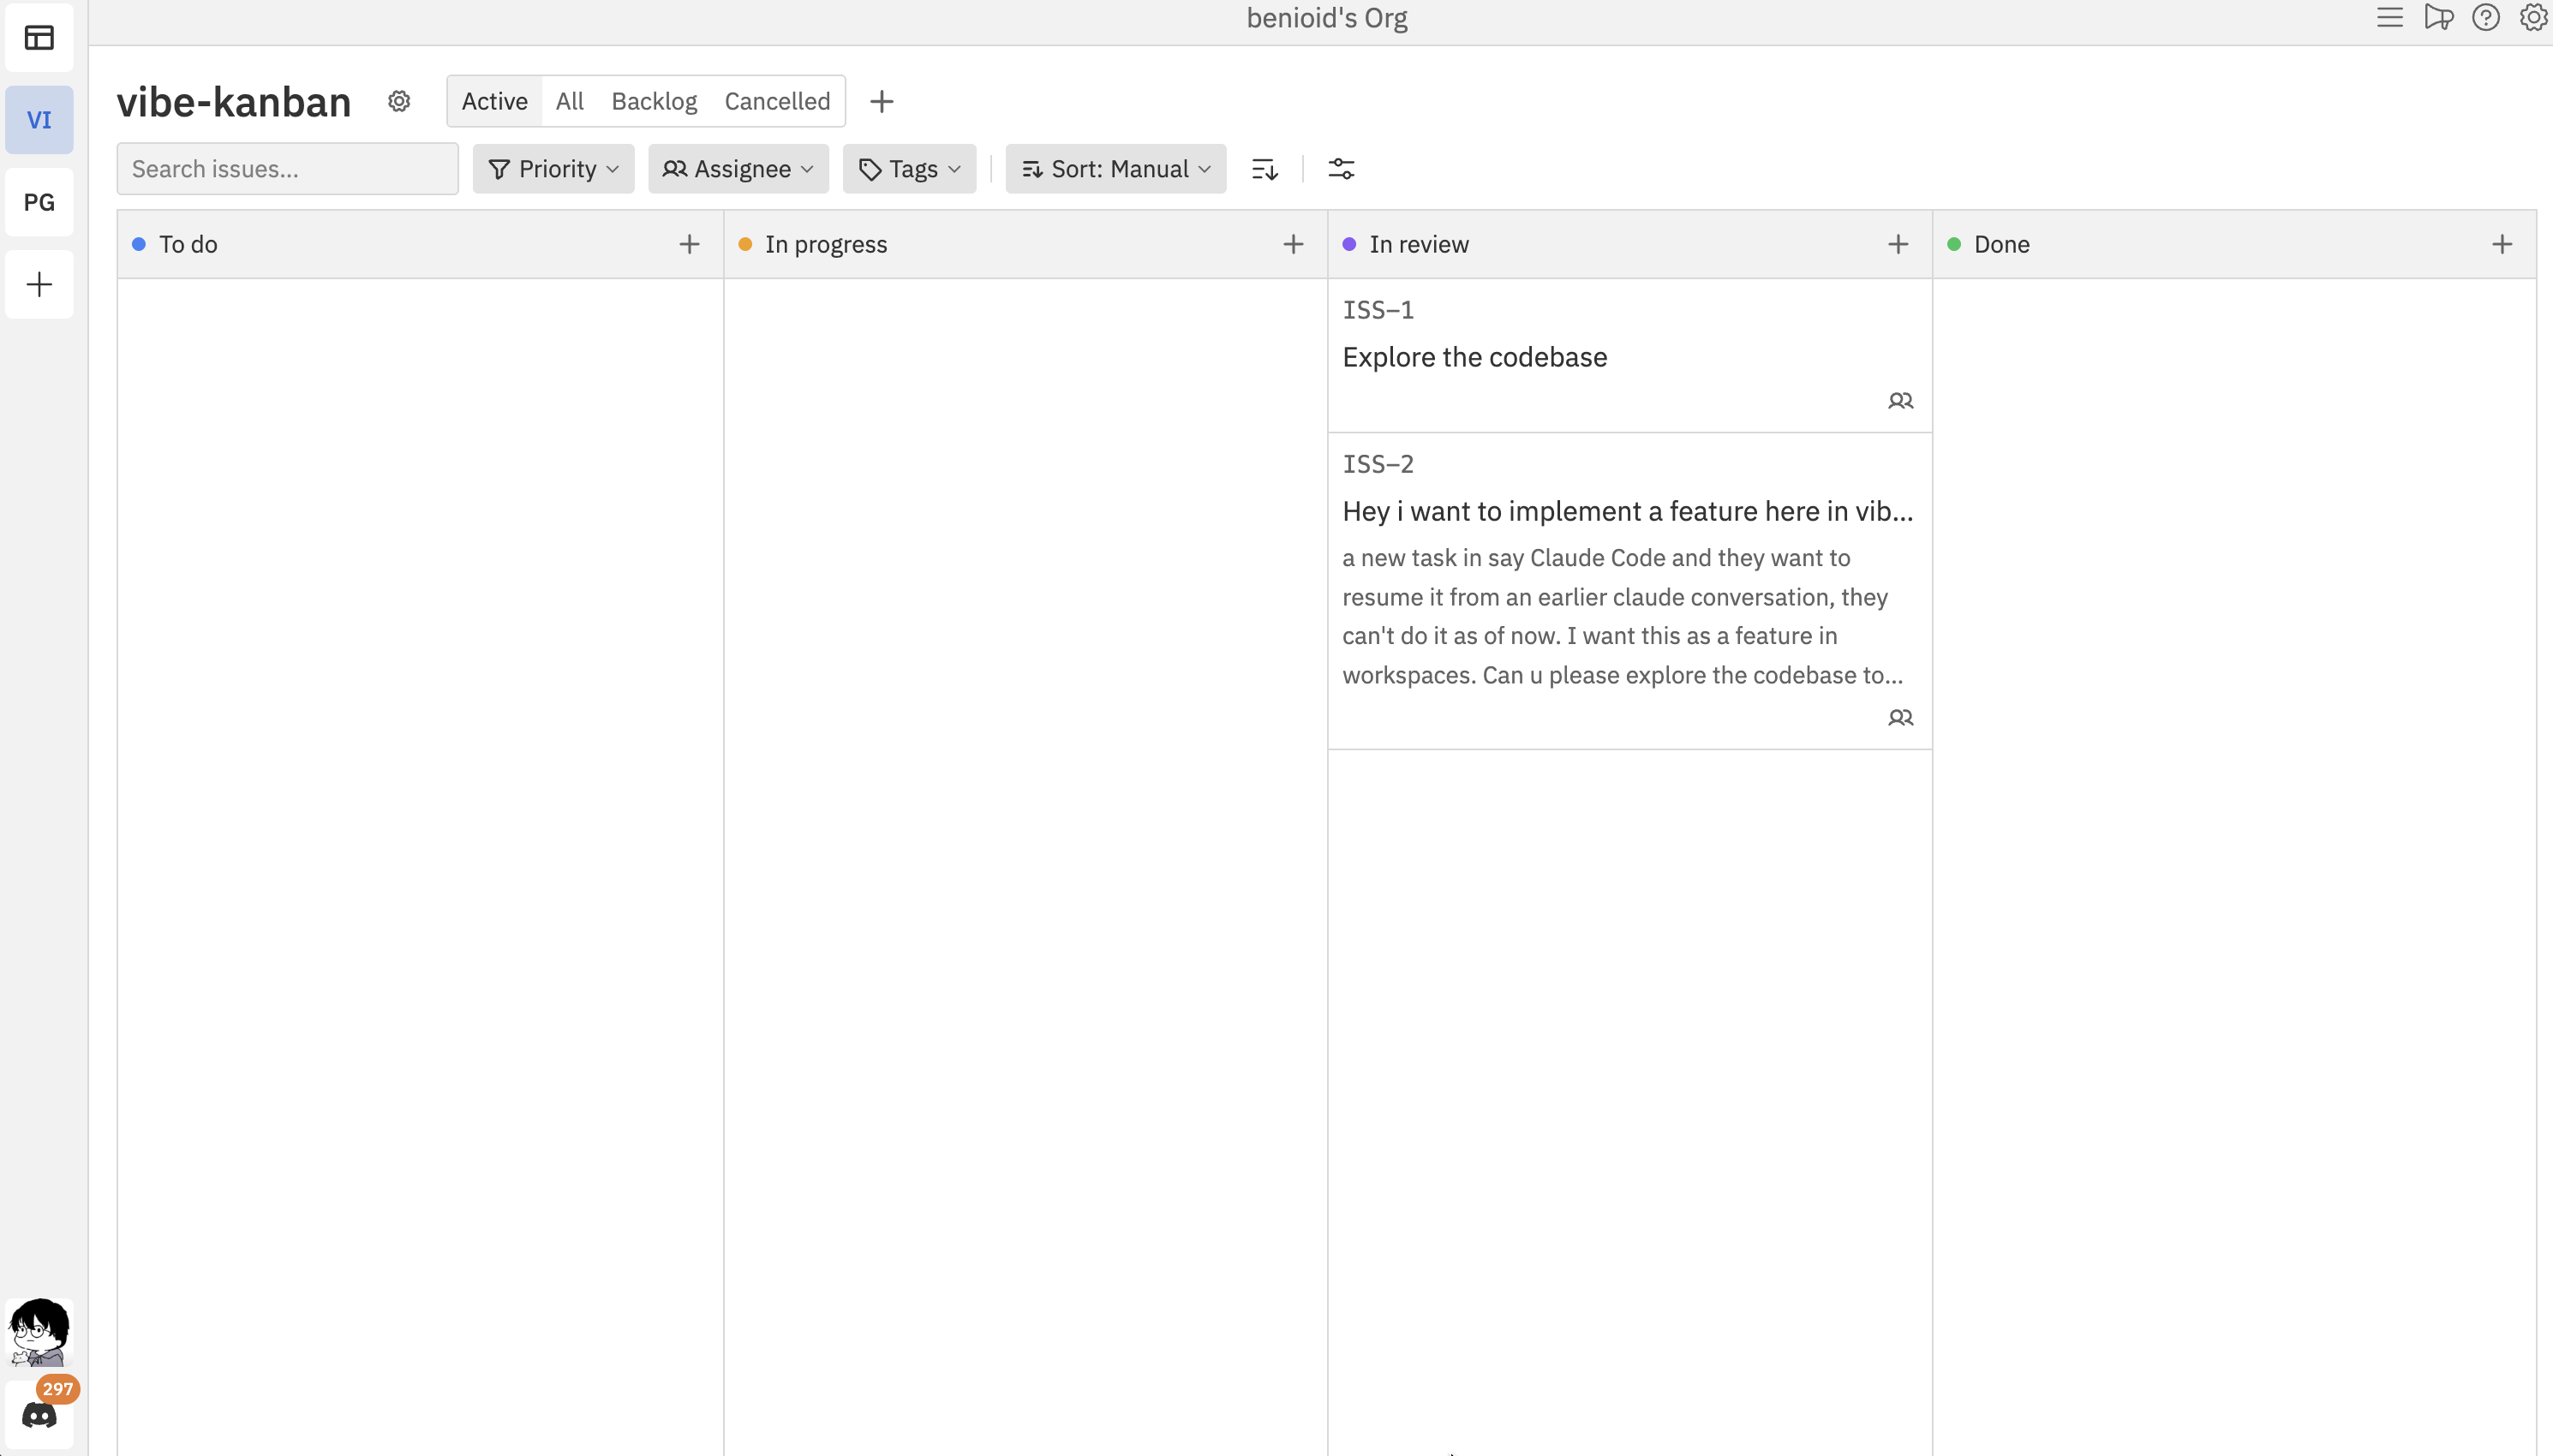Open vibe-kanban project settings gear
The height and width of the screenshot is (1456, 2553).
coord(399,101)
